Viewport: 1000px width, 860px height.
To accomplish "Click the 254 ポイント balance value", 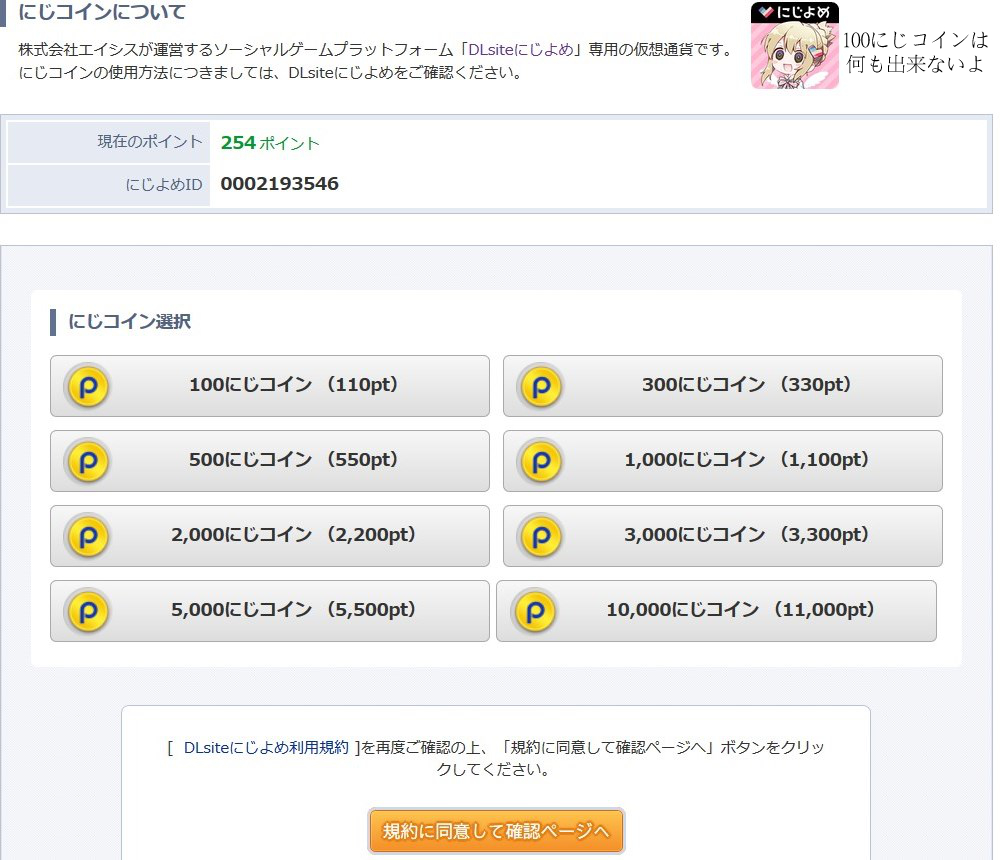I will tap(270, 143).
